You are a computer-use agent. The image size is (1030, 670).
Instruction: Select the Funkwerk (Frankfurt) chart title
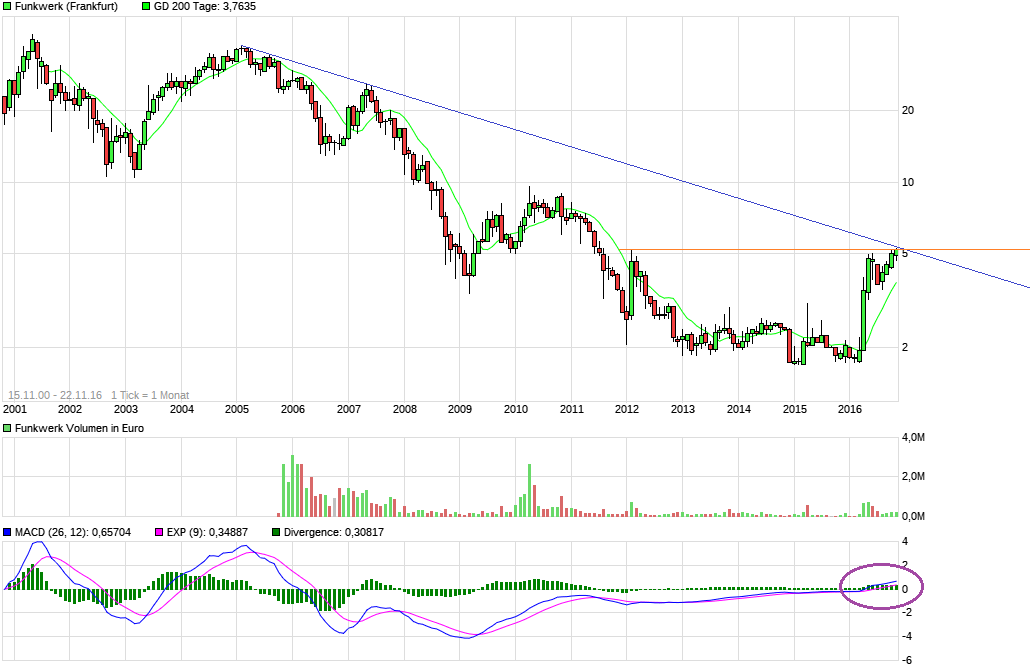point(66,7)
